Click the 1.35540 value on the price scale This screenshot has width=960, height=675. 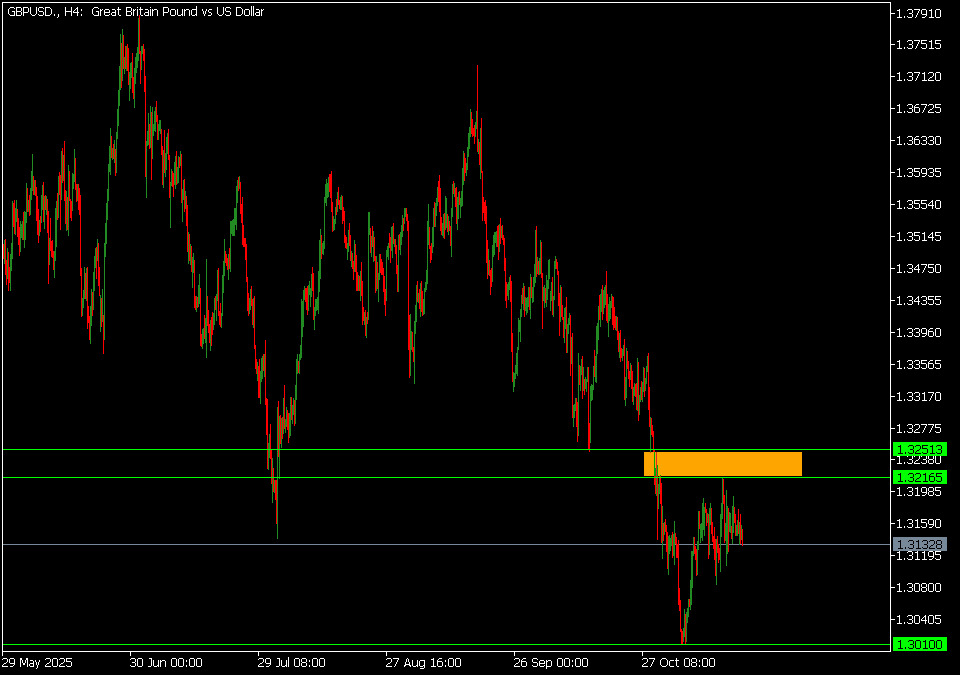tap(920, 205)
